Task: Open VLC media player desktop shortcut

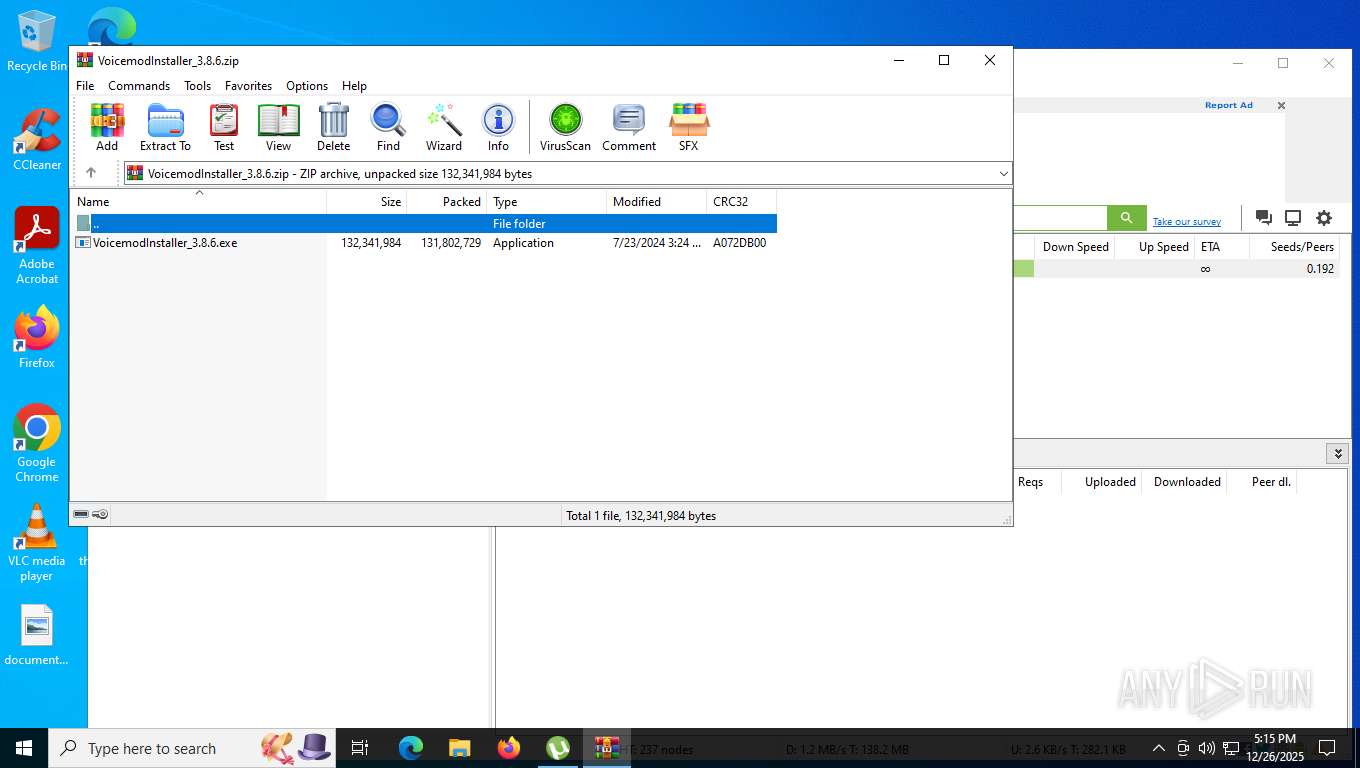Action: point(37,543)
